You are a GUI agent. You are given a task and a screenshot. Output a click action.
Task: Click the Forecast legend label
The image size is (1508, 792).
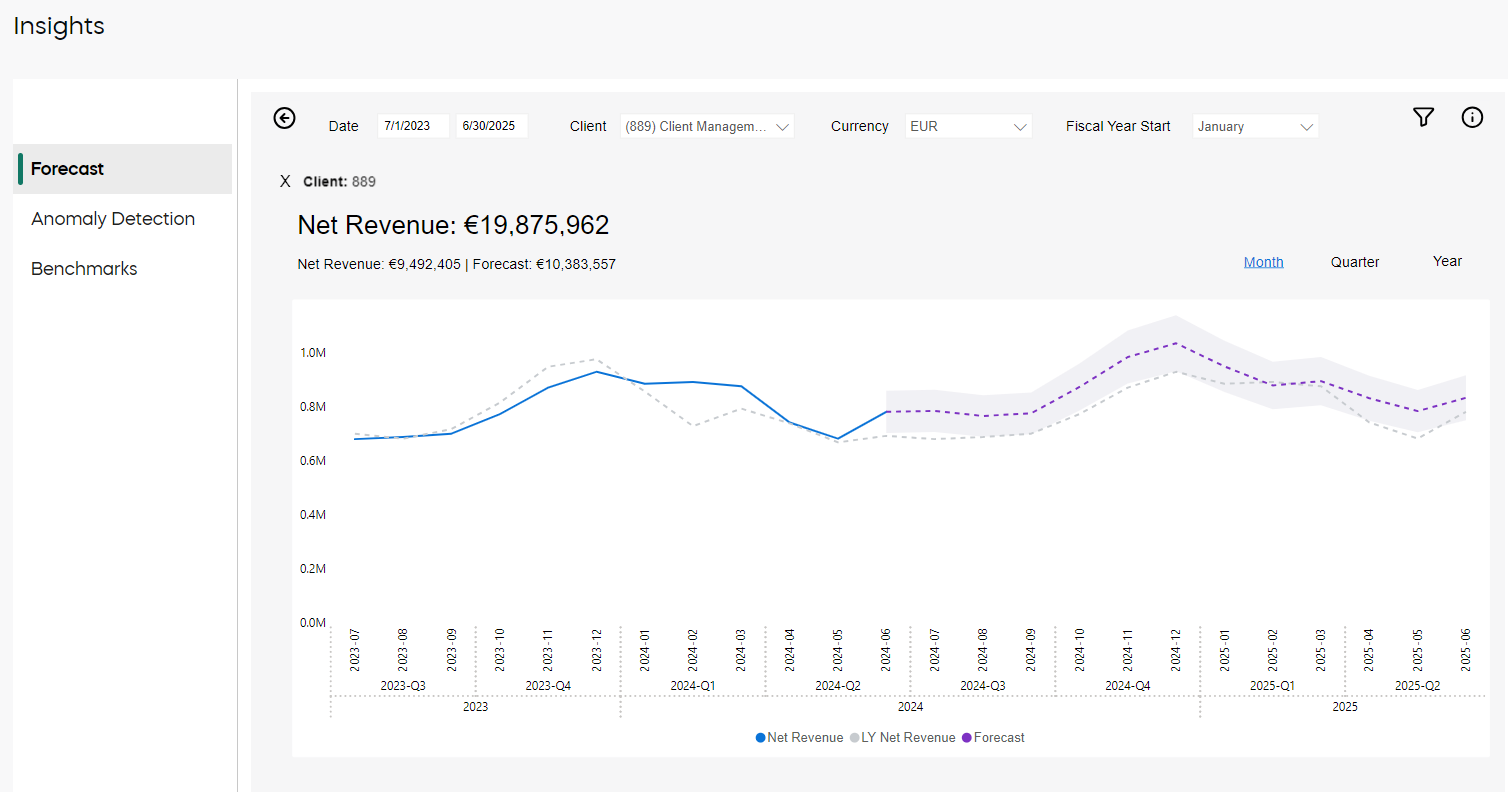(999, 738)
